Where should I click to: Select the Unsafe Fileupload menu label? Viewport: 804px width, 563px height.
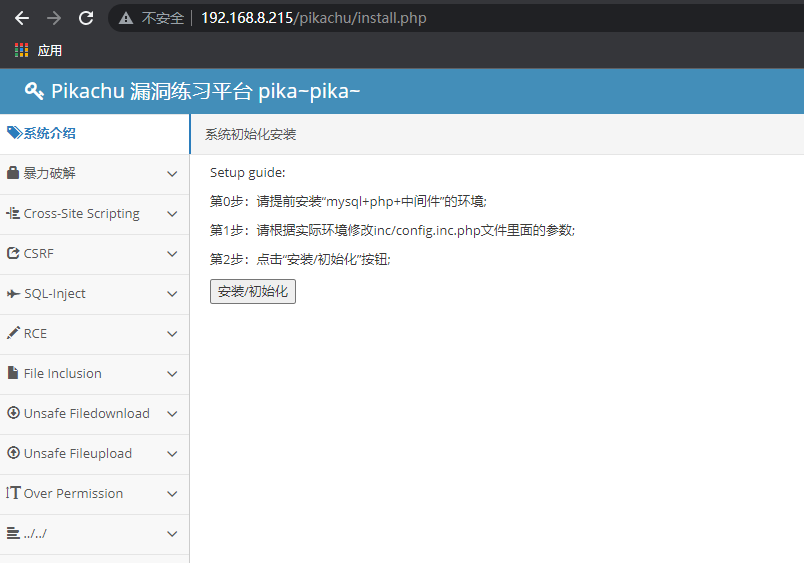coord(78,453)
